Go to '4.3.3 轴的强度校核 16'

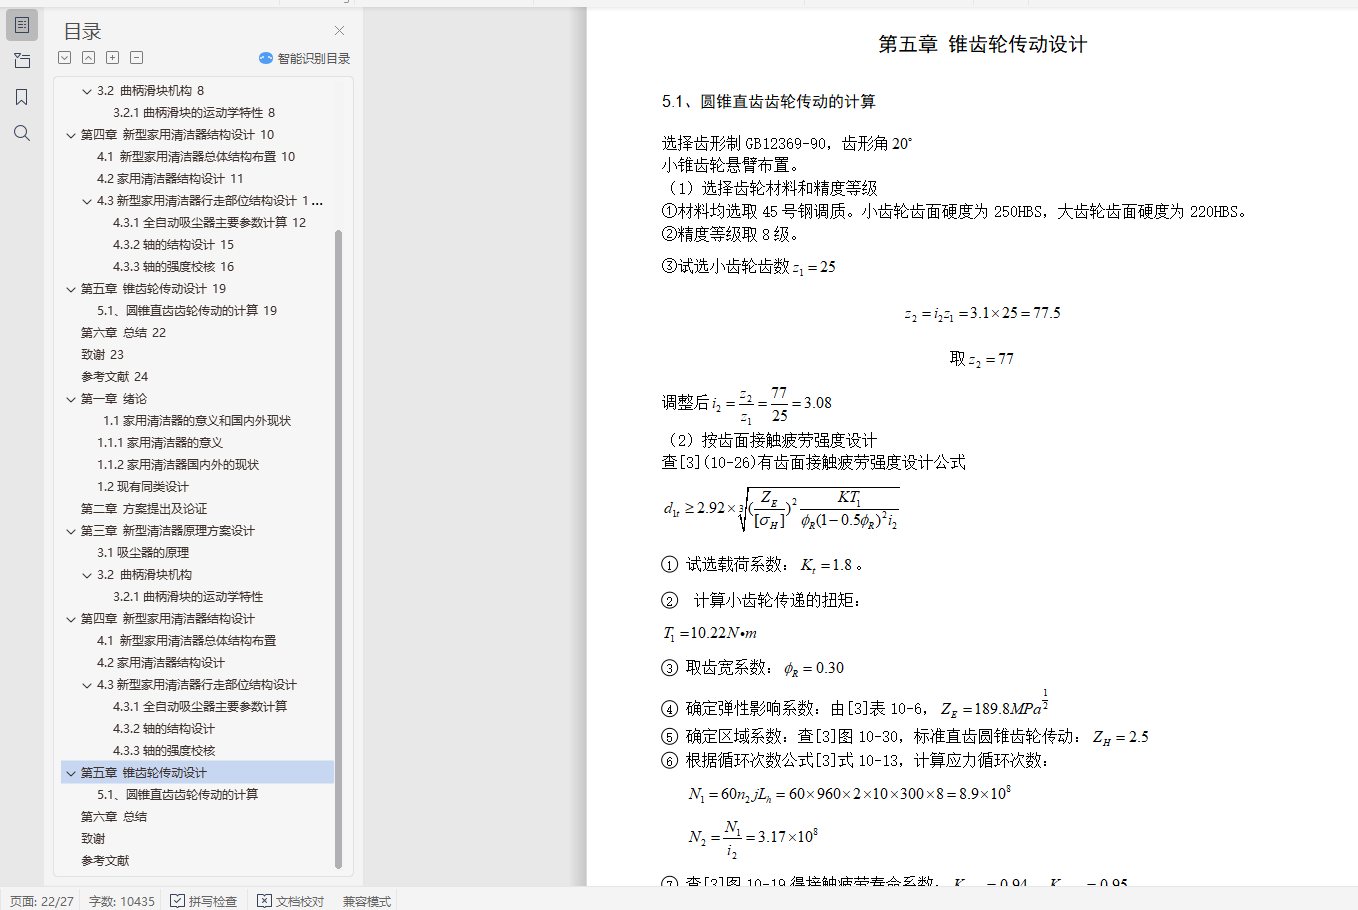pyautogui.click(x=173, y=267)
